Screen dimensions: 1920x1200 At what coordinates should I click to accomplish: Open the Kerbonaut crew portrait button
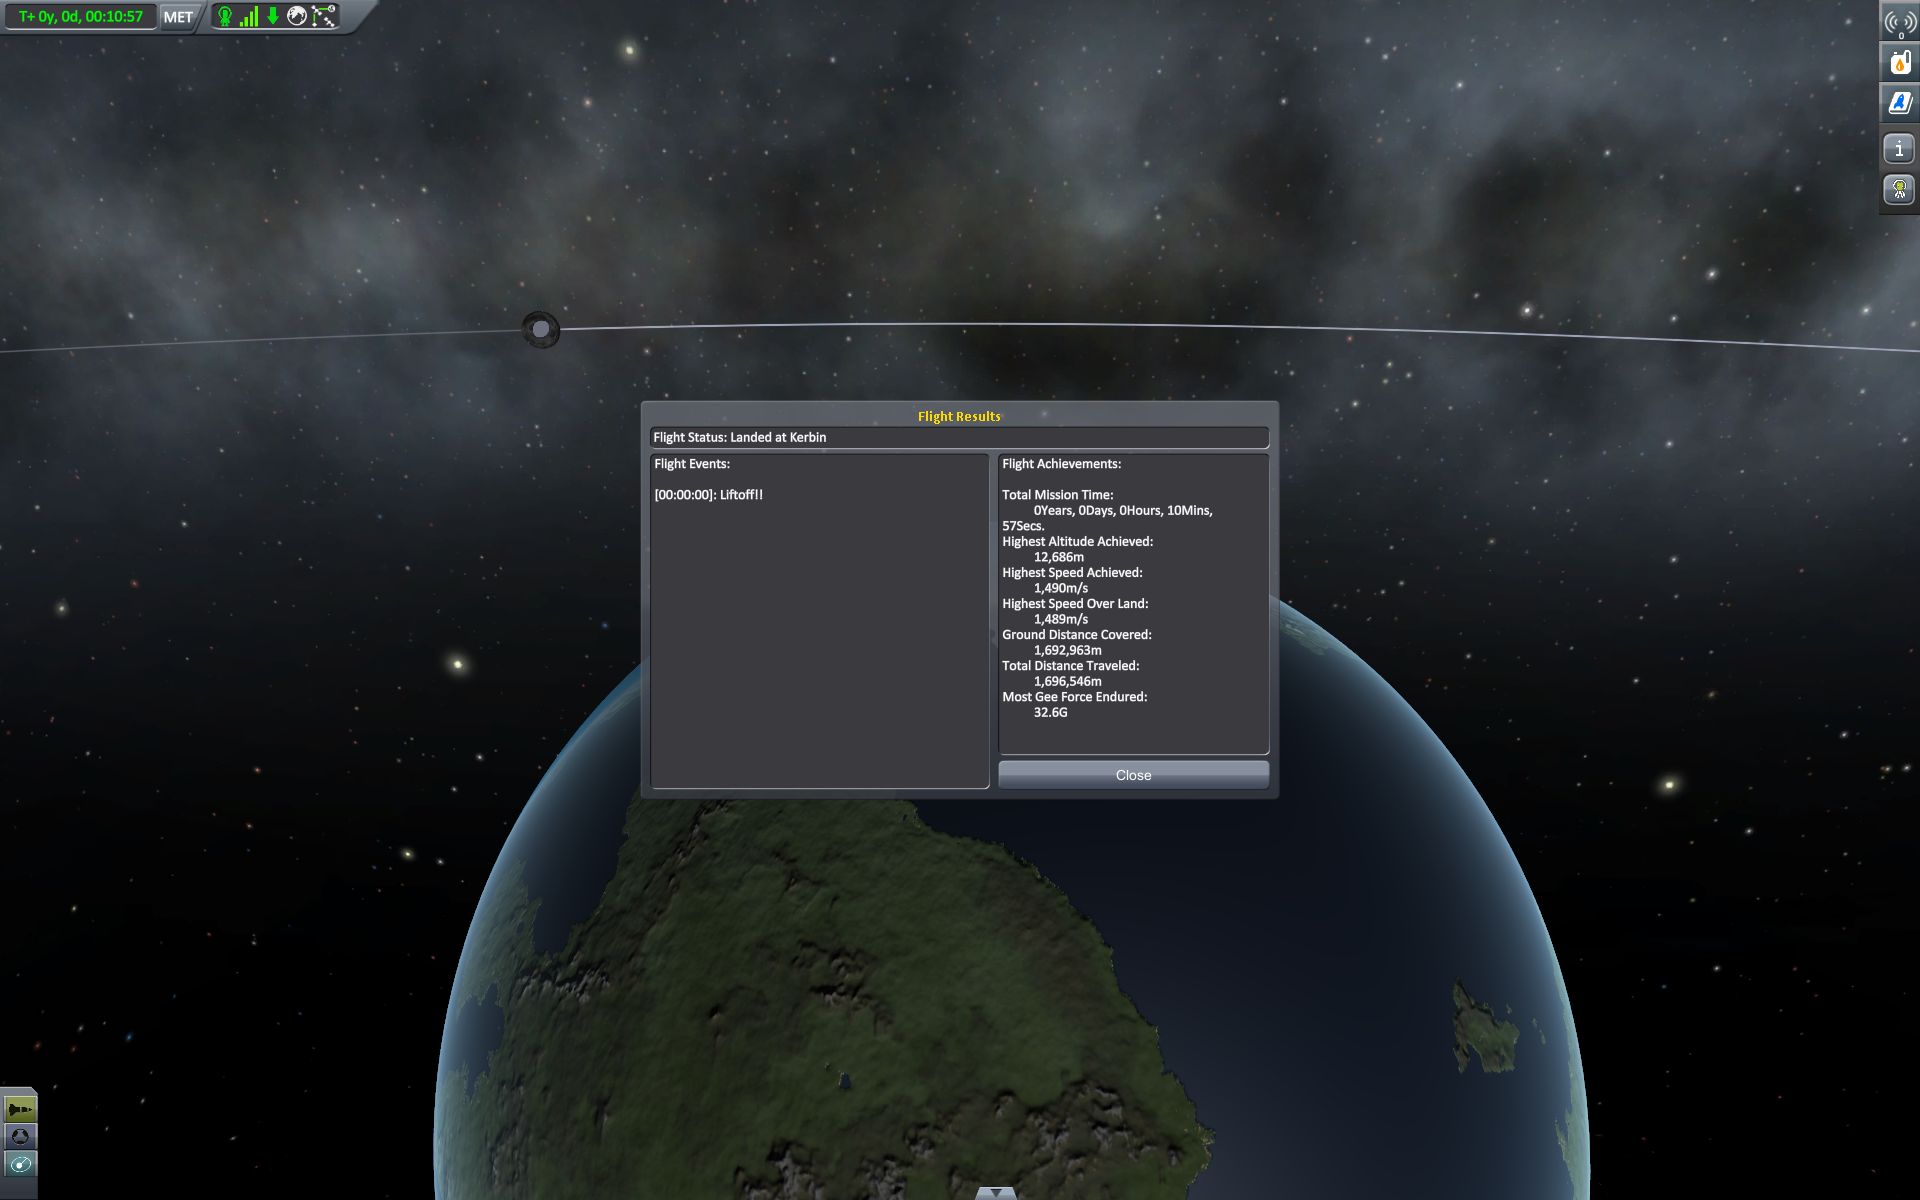1899,189
